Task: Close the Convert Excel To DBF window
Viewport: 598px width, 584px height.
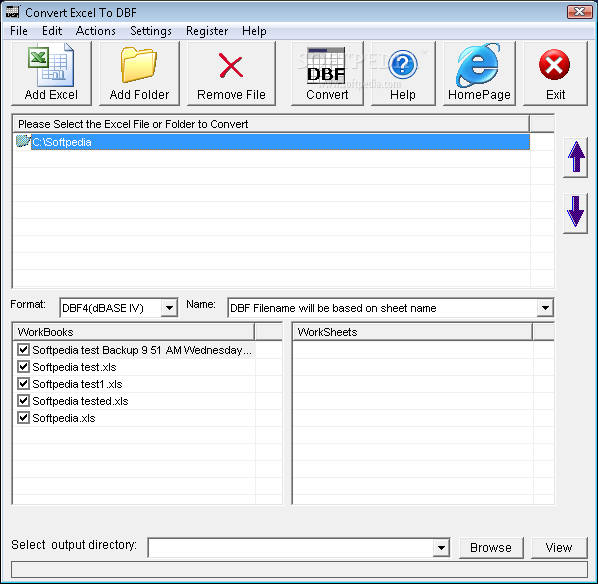Action: pos(579,12)
